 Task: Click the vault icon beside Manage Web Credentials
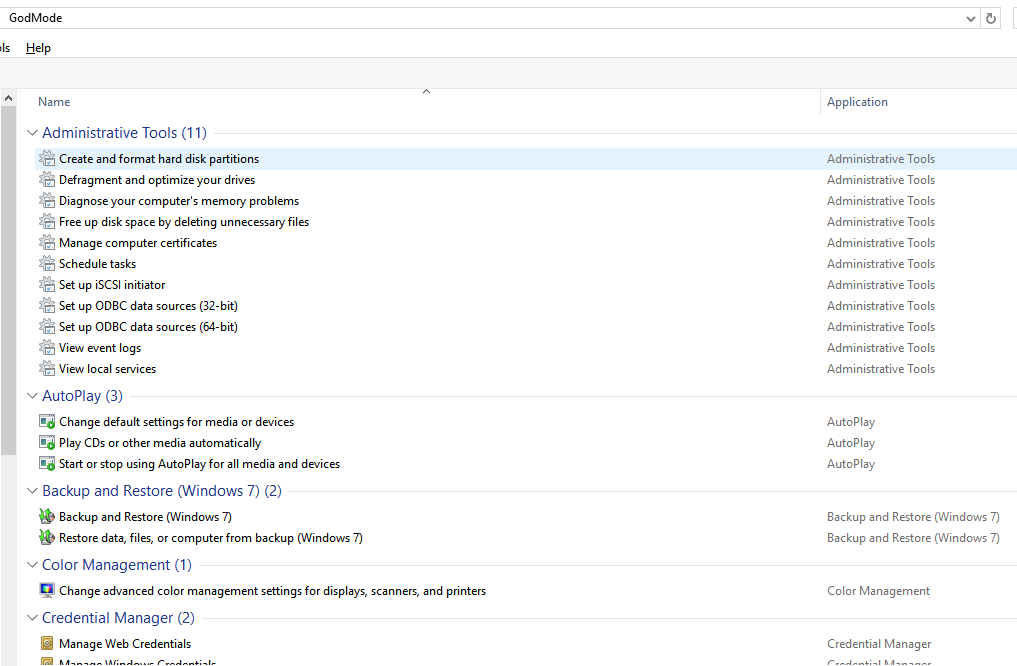(47, 644)
